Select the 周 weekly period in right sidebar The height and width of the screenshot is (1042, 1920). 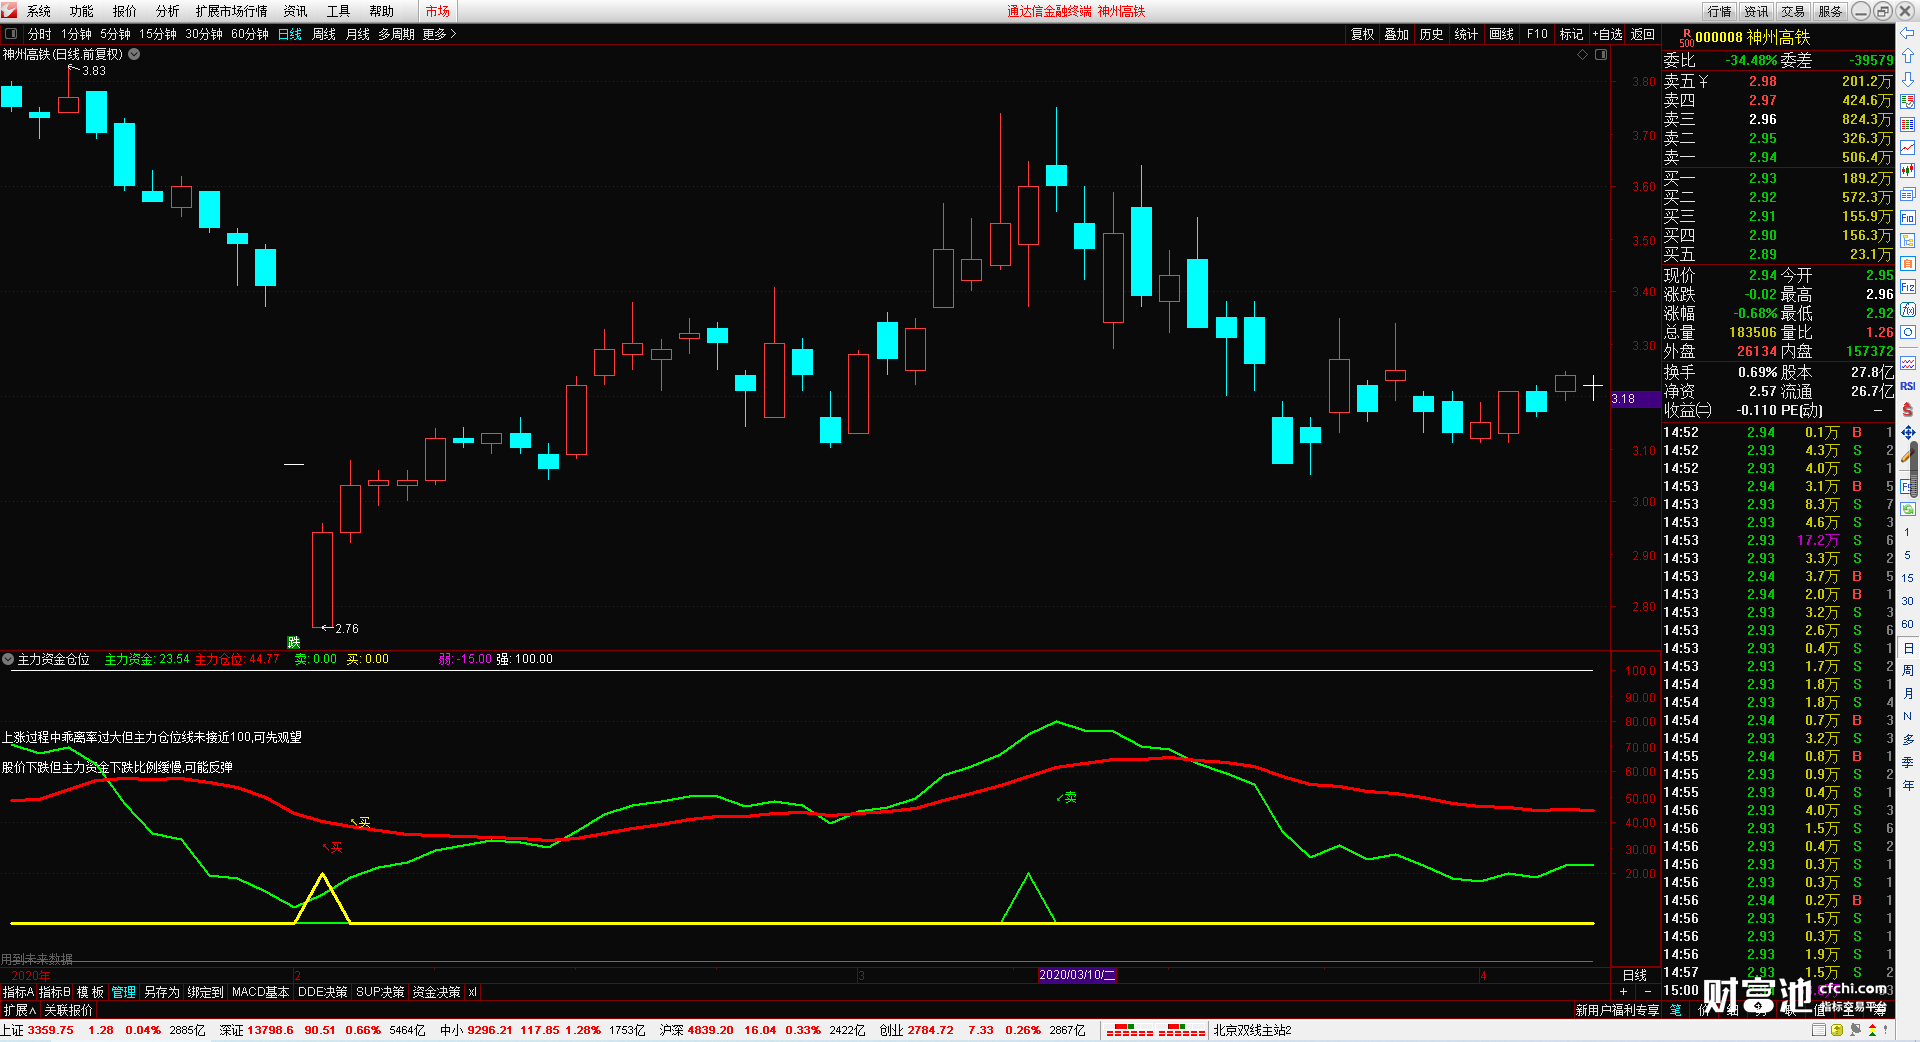pos(1907,670)
